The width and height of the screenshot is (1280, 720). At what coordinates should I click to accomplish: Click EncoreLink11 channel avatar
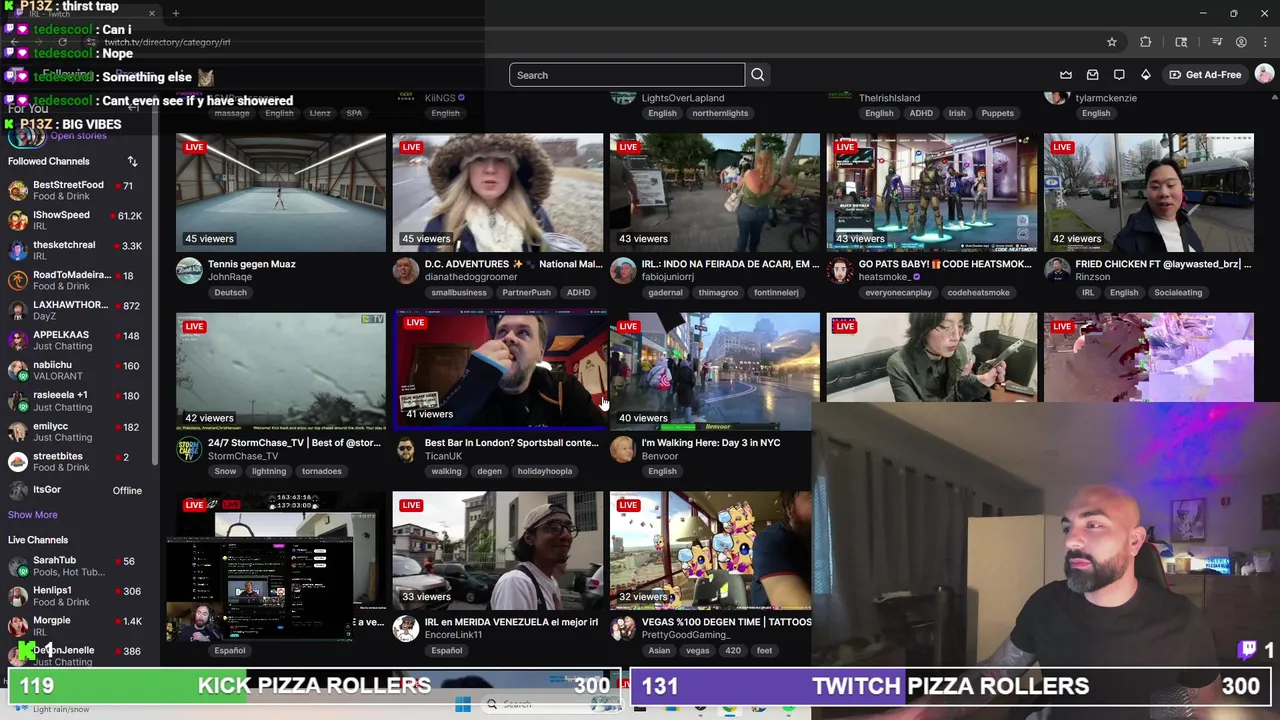(x=405, y=628)
